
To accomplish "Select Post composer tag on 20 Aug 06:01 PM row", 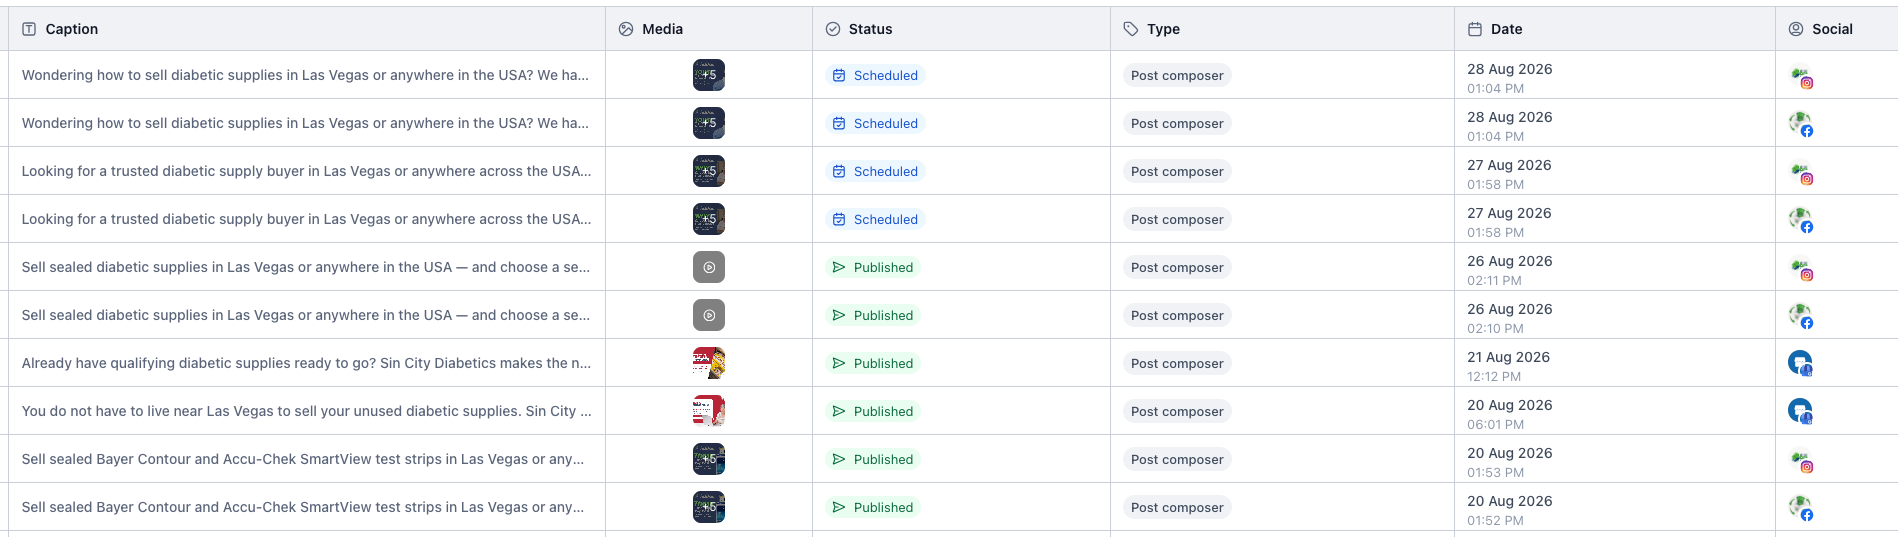I will pyautogui.click(x=1177, y=411).
